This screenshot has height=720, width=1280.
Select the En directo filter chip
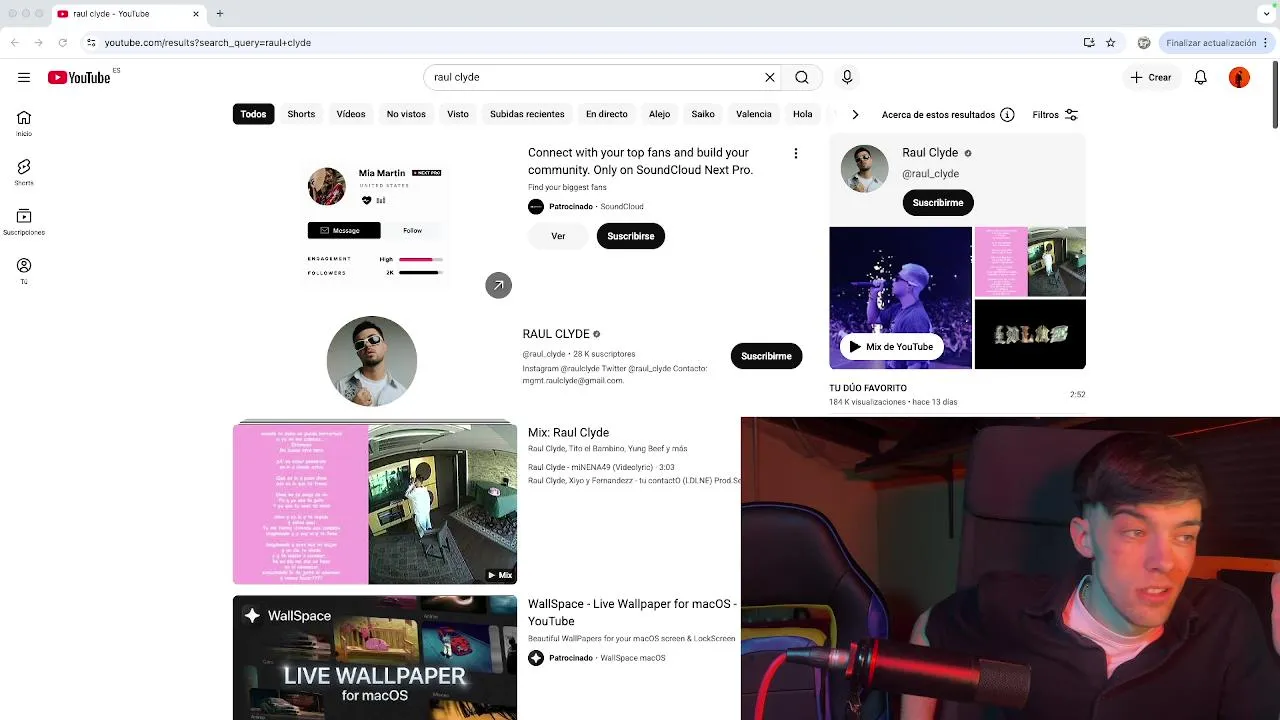(x=607, y=114)
